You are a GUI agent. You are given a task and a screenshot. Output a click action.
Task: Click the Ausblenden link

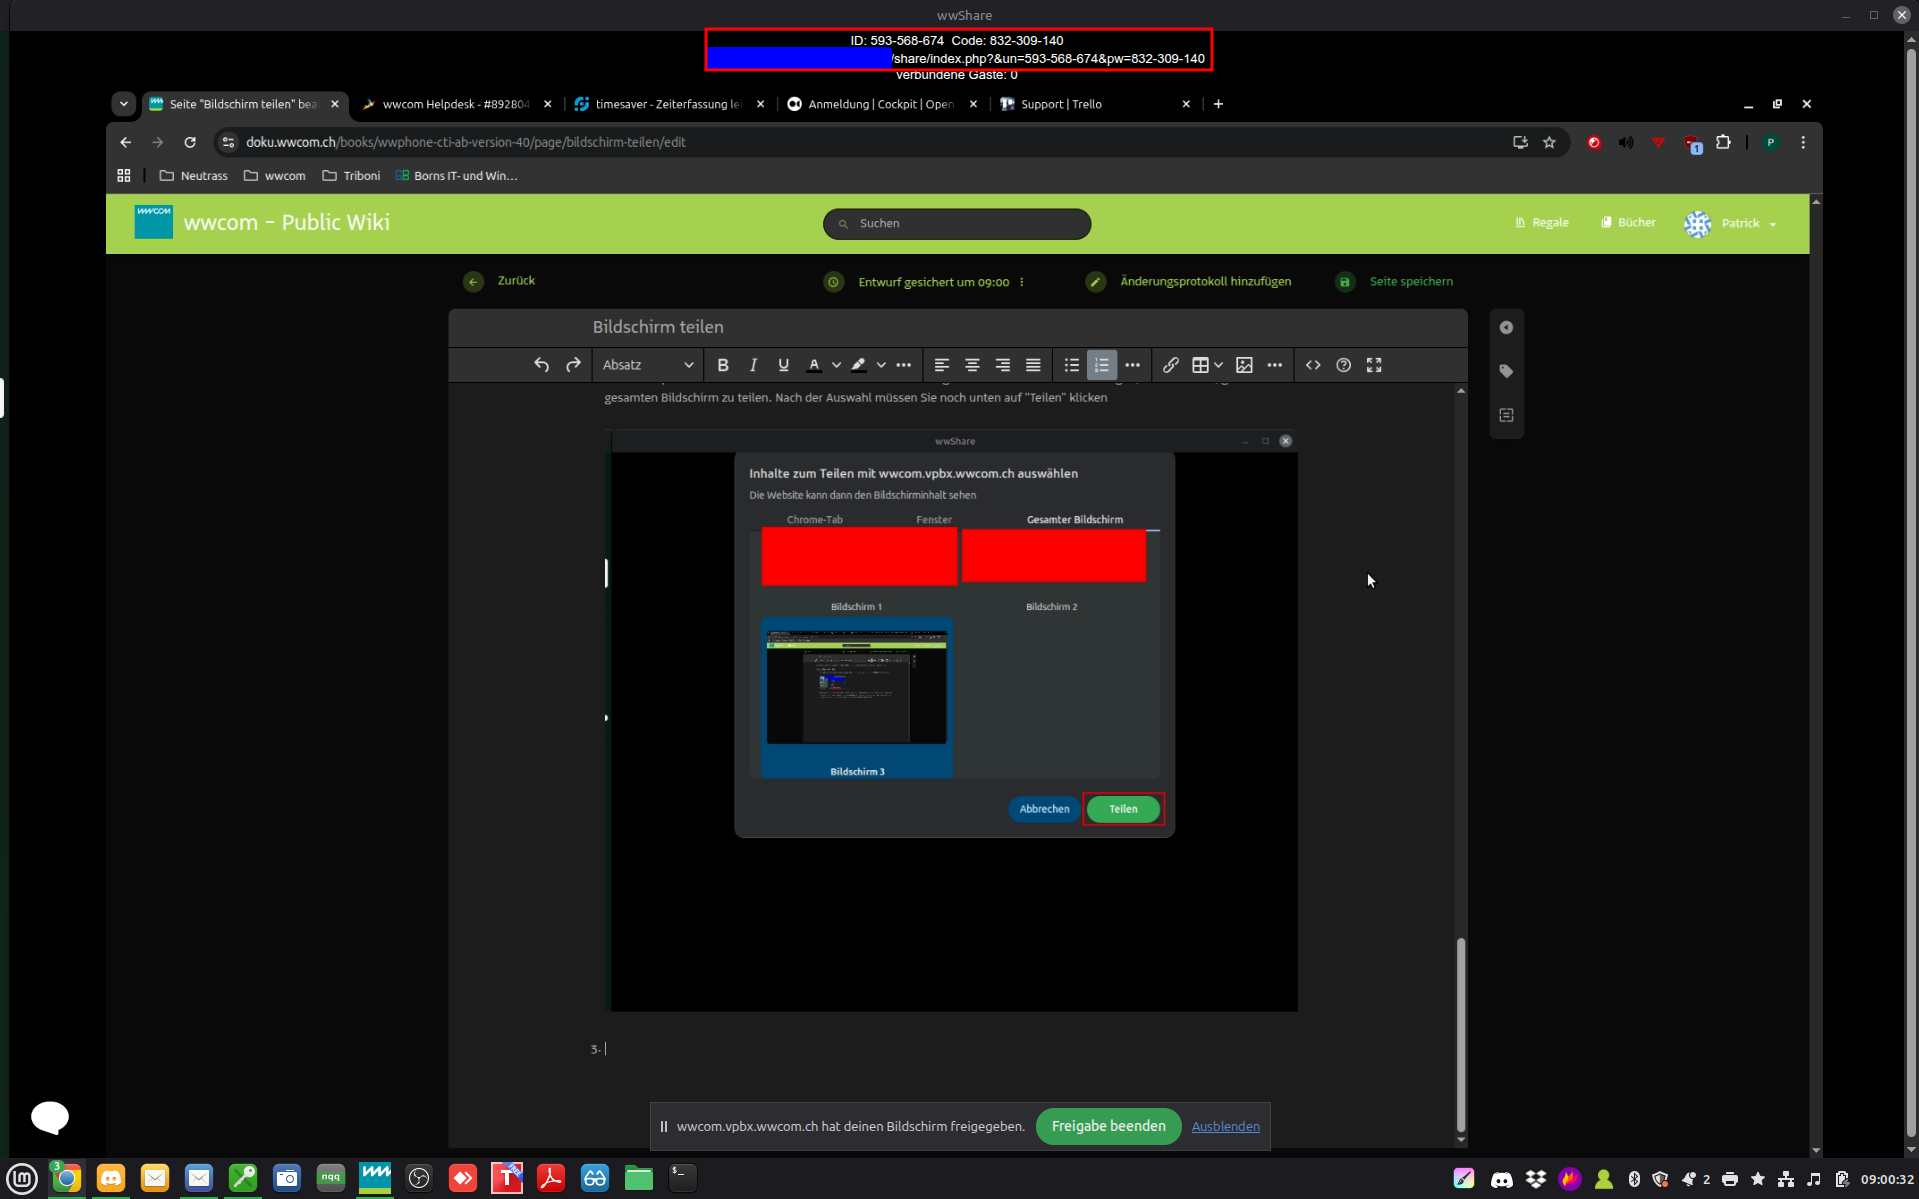pos(1225,1126)
